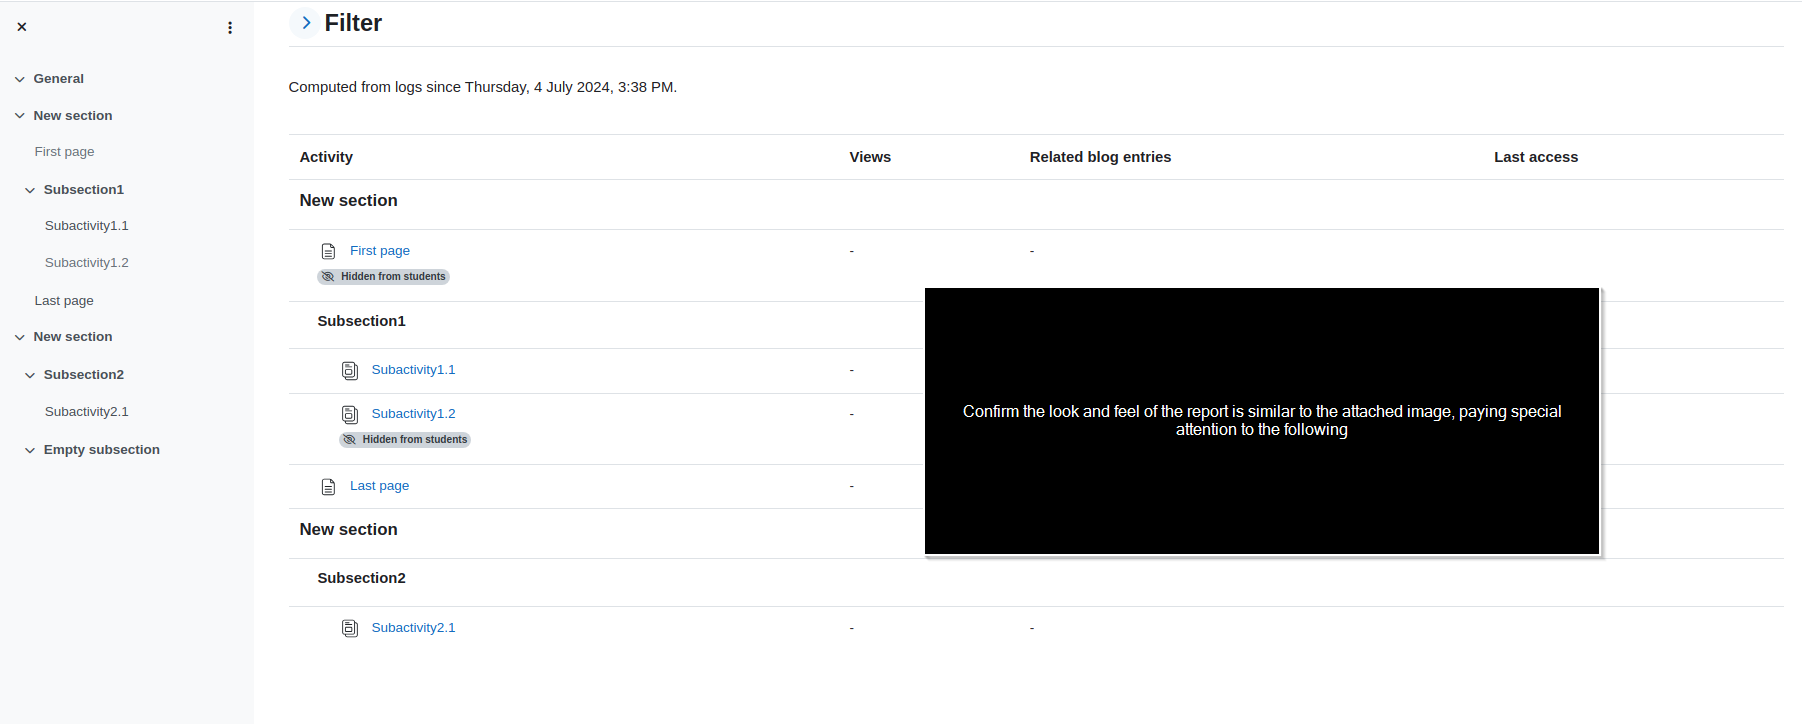Click the Subactivity1.1 page icon

click(350, 371)
